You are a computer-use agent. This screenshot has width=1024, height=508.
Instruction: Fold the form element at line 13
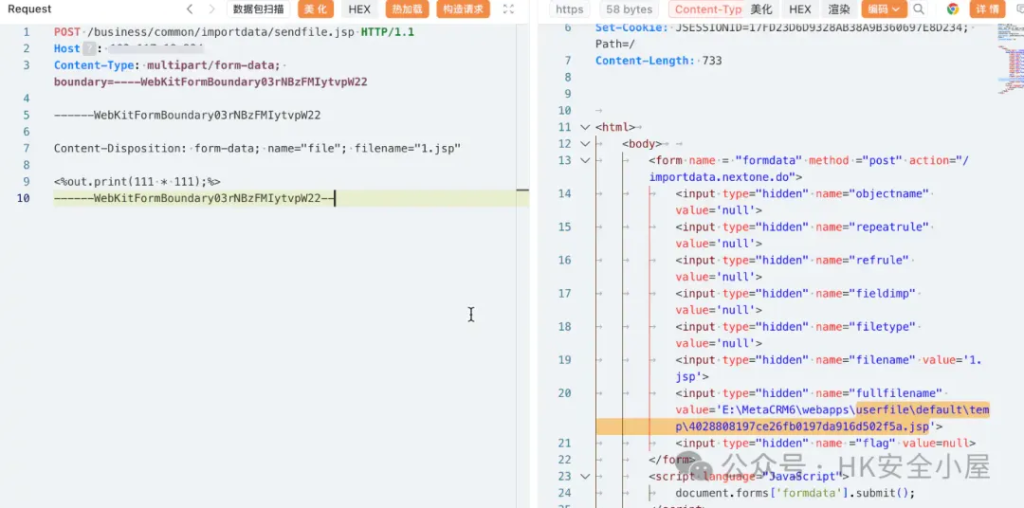click(585, 161)
